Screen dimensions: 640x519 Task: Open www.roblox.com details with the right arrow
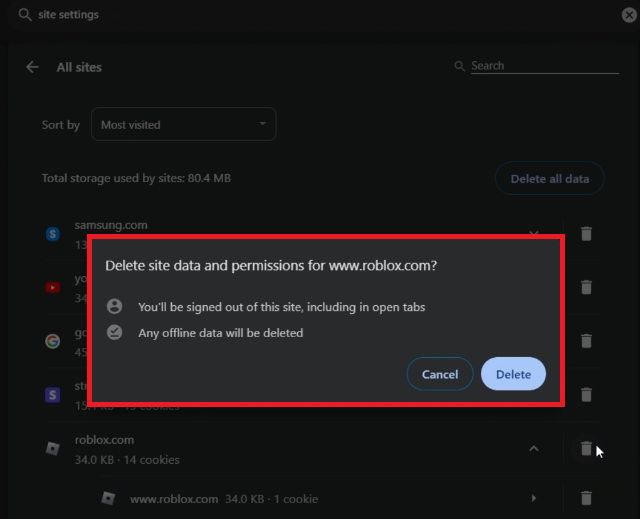[x=534, y=498]
